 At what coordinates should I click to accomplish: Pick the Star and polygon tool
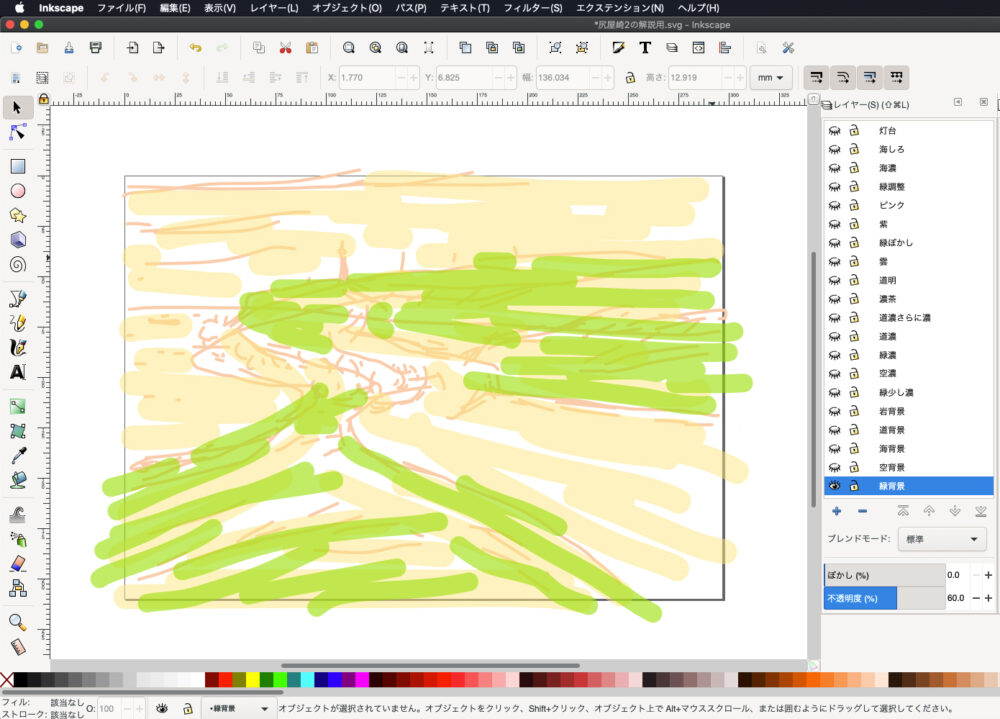click(x=17, y=215)
